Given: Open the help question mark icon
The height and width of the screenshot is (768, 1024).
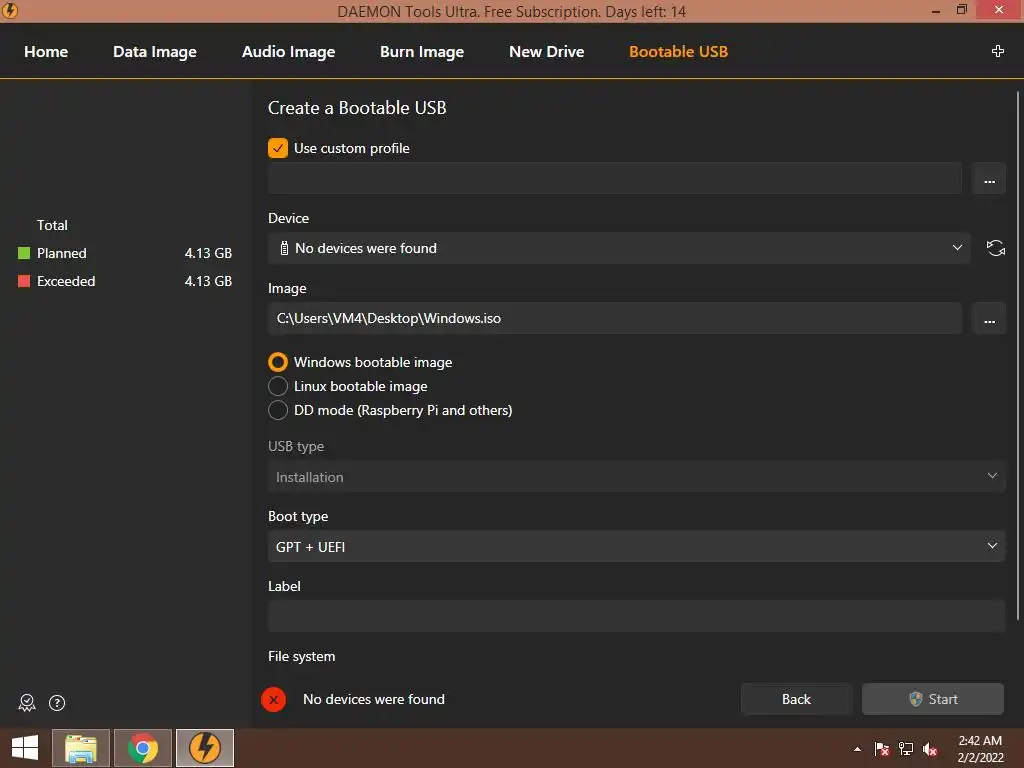Looking at the screenshot, I should 57,703.
